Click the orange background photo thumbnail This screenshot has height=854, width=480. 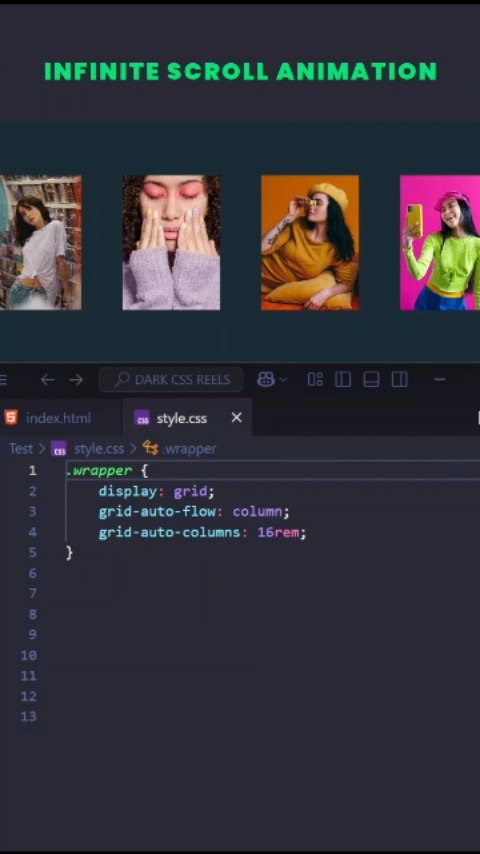point(310,243)
